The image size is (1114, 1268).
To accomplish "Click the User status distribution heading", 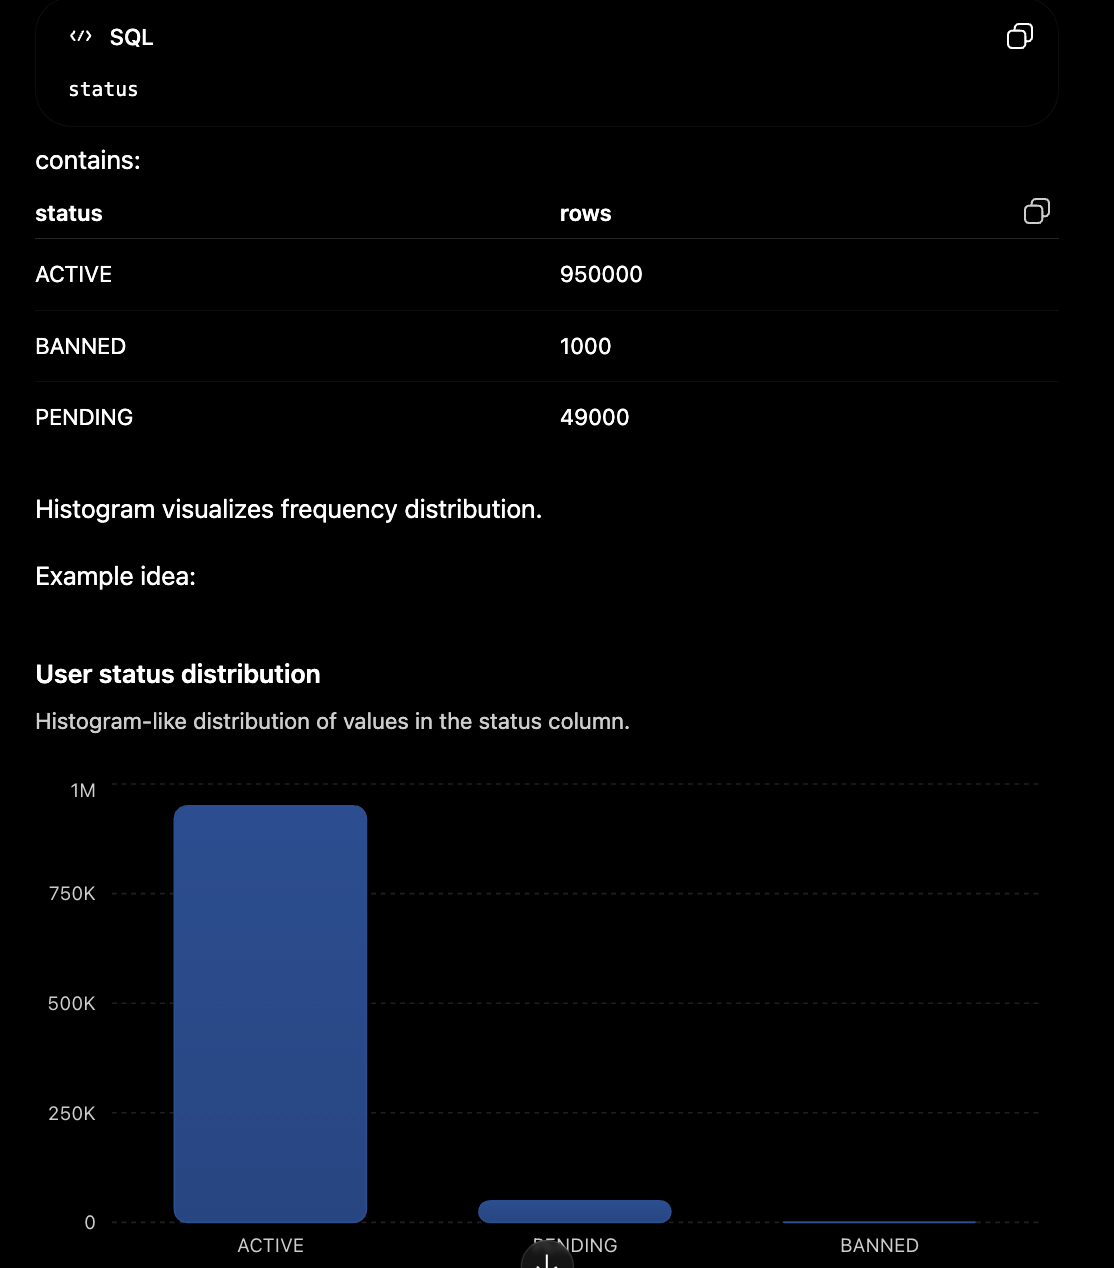I will (x=178, y=674).
